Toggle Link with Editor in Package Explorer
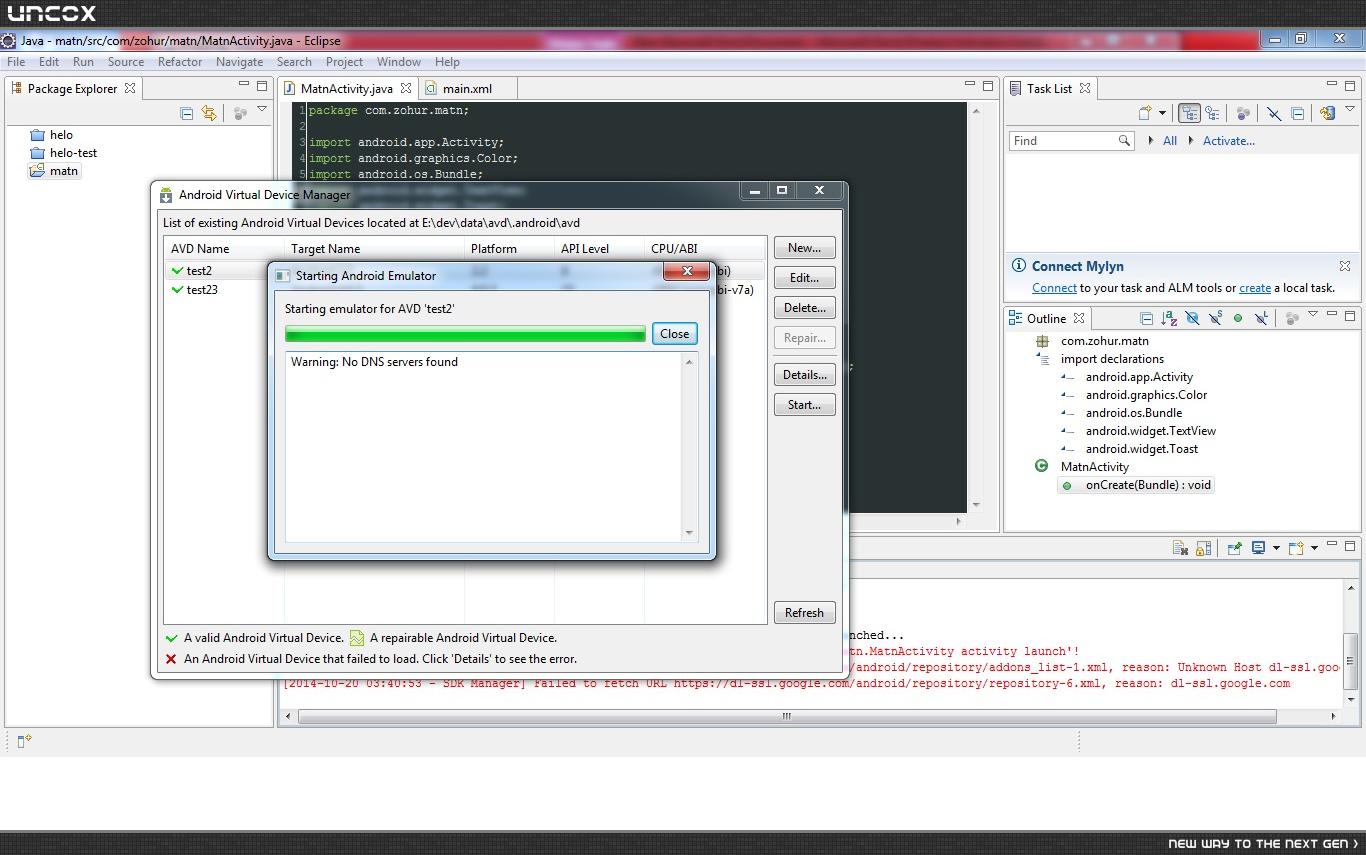This screenshot has height=855, width=1366. tap(209, 113)
